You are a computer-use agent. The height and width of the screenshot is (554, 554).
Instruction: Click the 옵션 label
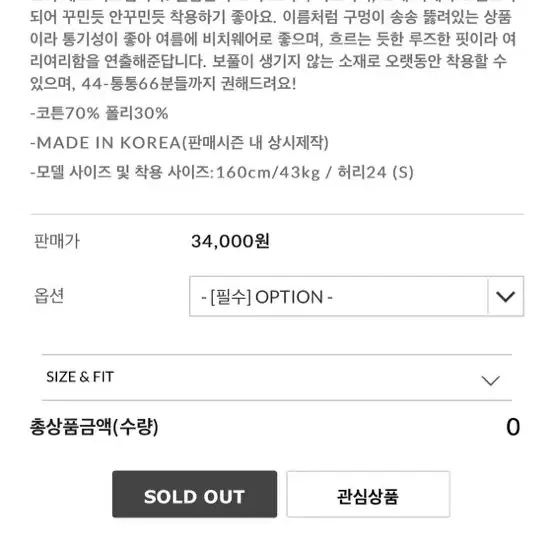click(49, 296)
